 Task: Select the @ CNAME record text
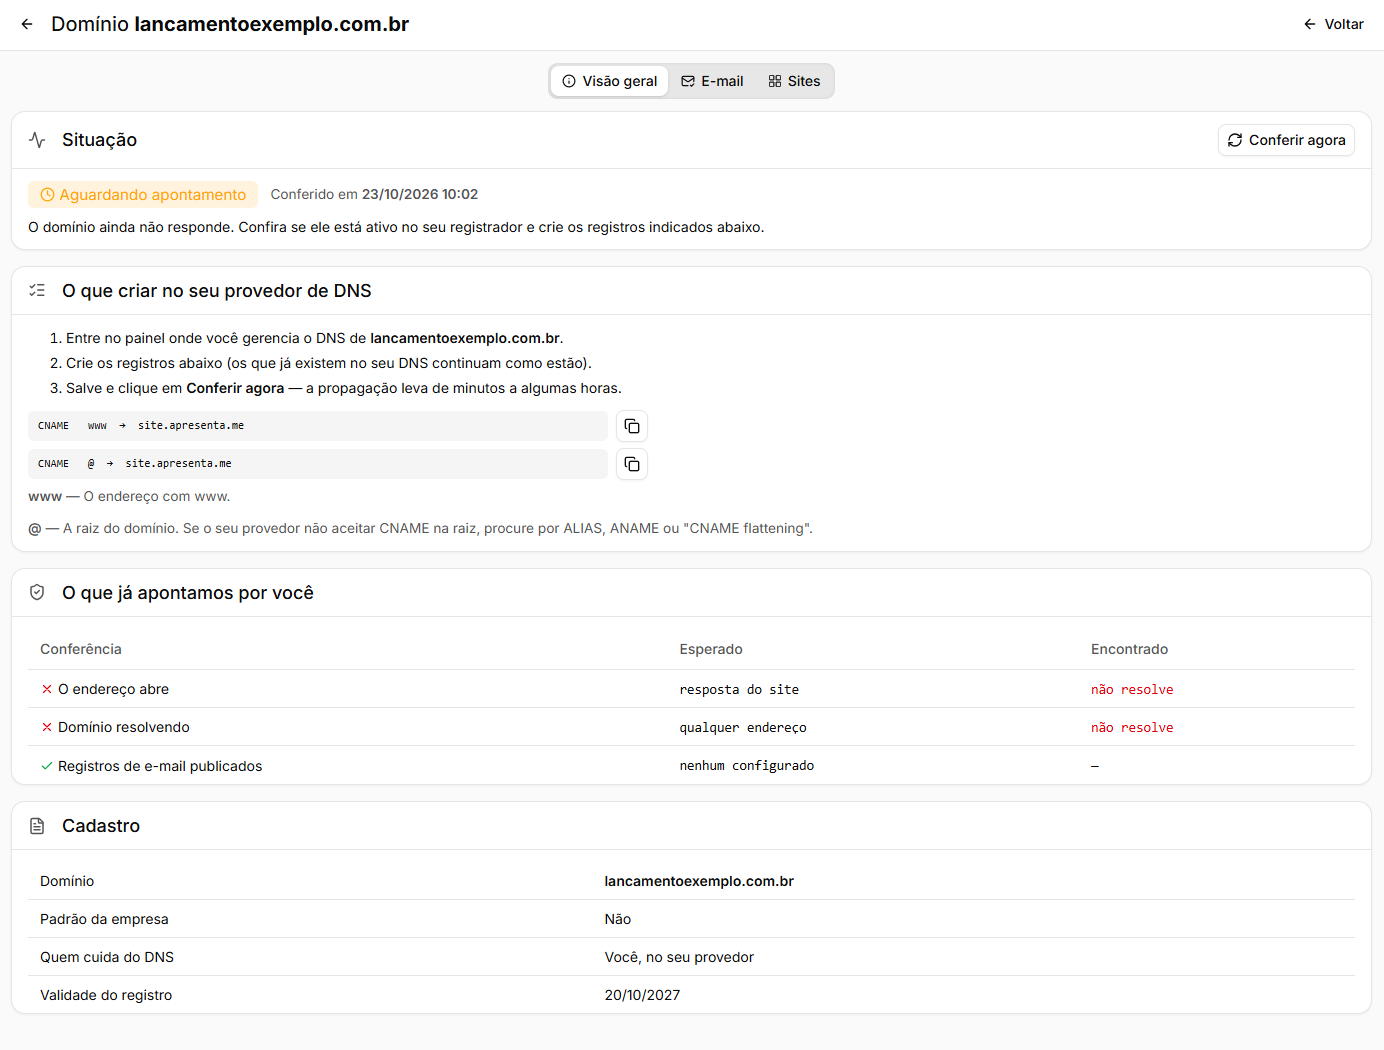(x=318, y=464)
